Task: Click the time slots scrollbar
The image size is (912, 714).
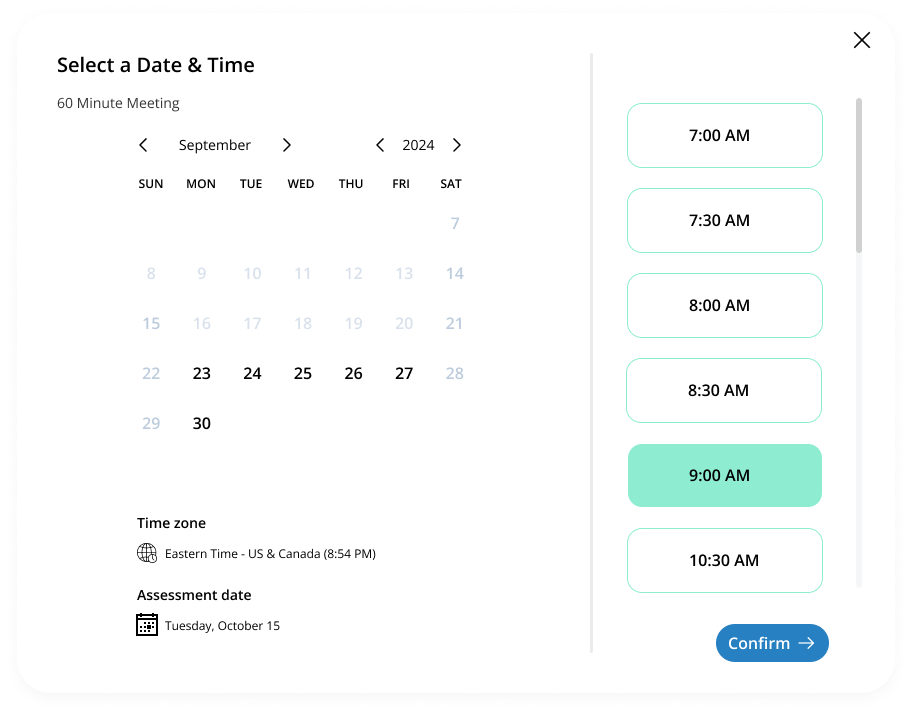Action: [x=859, y=175]
